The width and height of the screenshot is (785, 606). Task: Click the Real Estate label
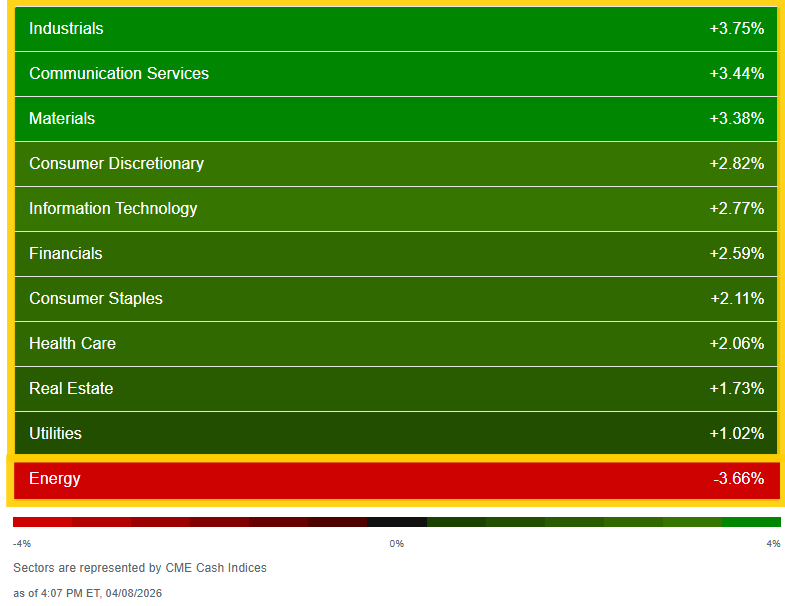[71, 389]
